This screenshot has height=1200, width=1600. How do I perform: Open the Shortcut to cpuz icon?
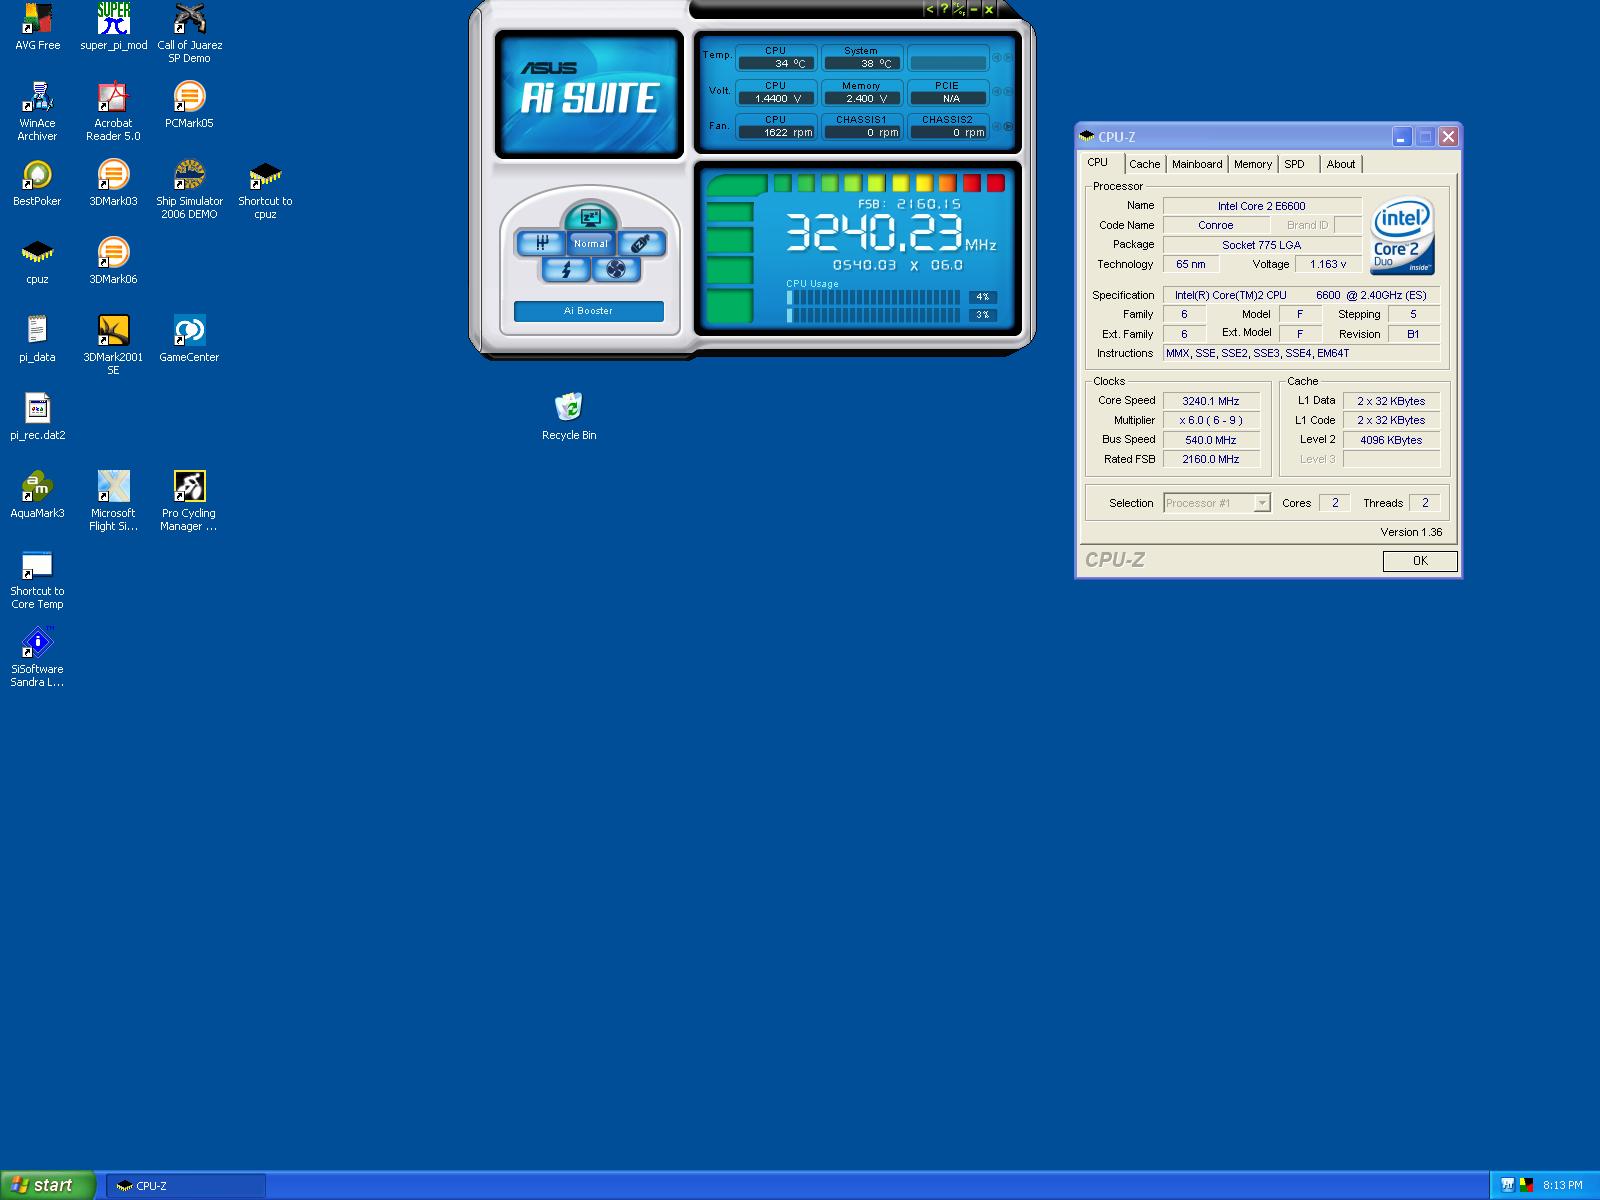click(x=265, y=189)
